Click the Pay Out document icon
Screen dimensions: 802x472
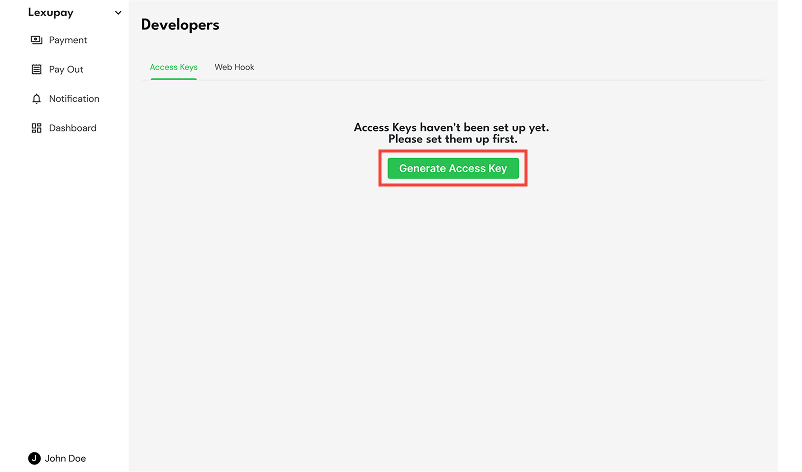coord(36,70)
